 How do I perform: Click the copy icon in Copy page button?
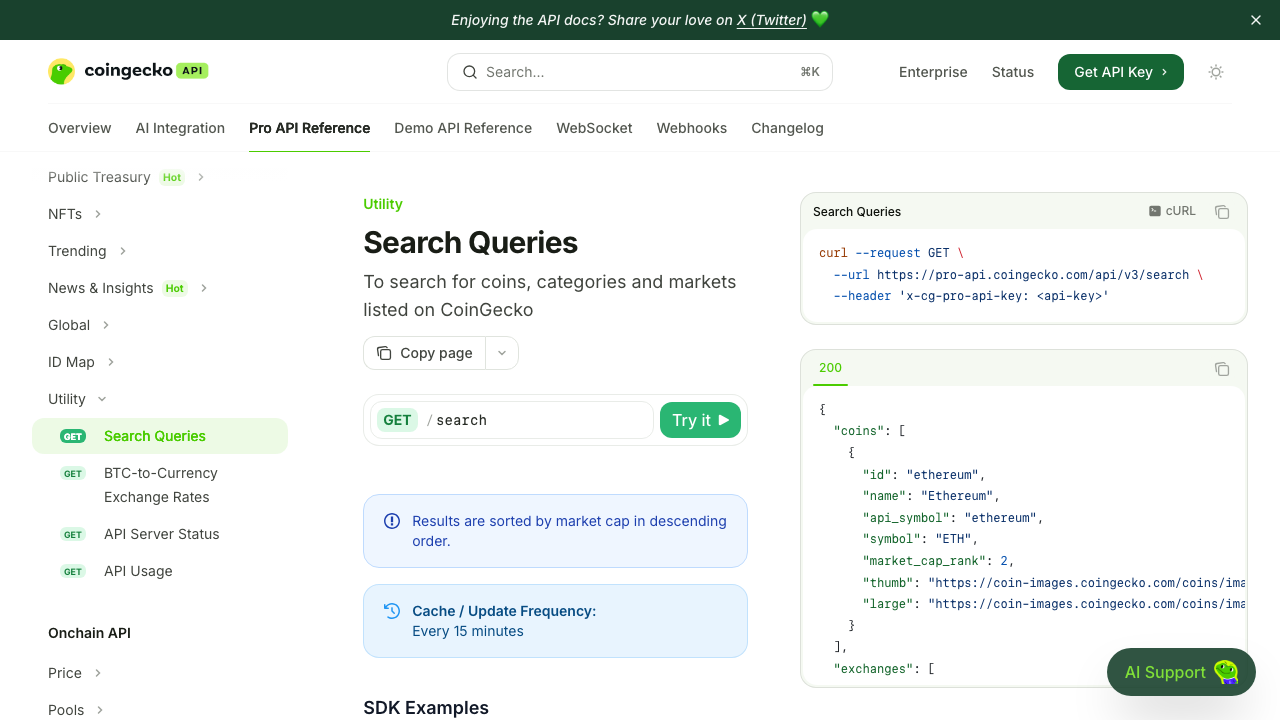[384, 353]
